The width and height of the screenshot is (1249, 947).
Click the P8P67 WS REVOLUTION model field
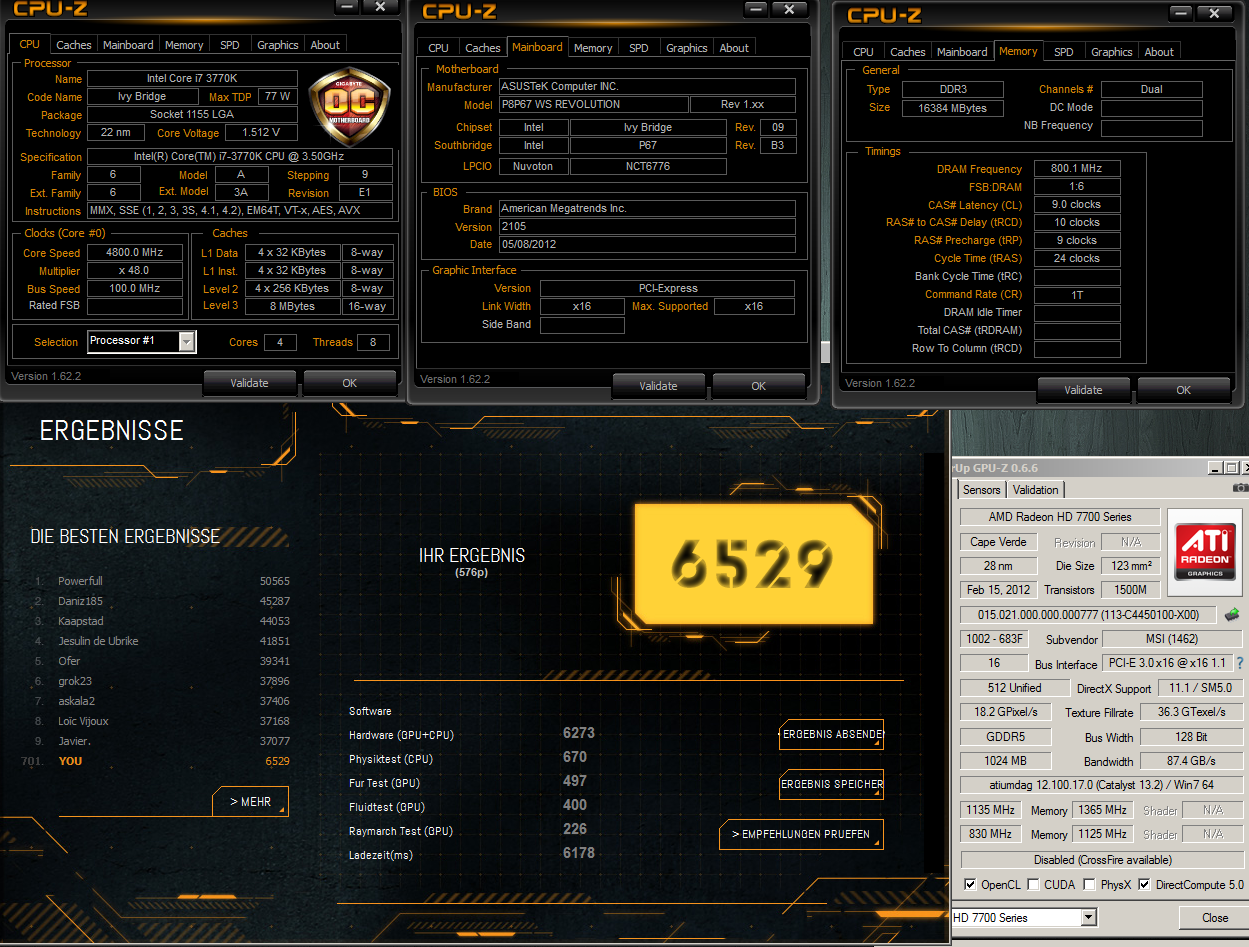pos(592,104)
